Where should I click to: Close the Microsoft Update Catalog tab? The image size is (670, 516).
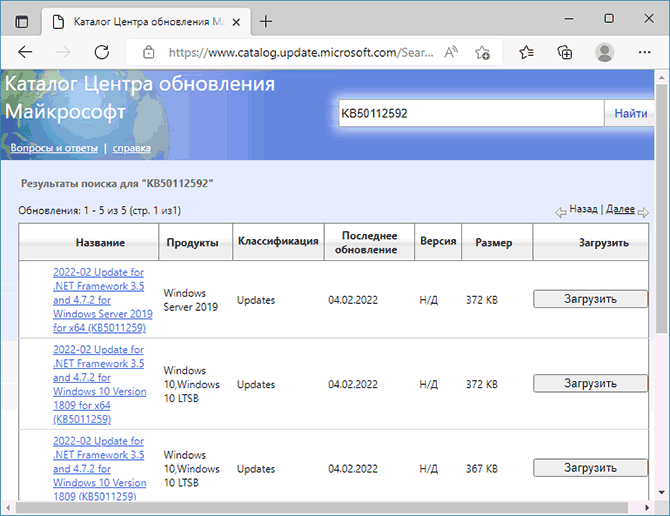236,22
